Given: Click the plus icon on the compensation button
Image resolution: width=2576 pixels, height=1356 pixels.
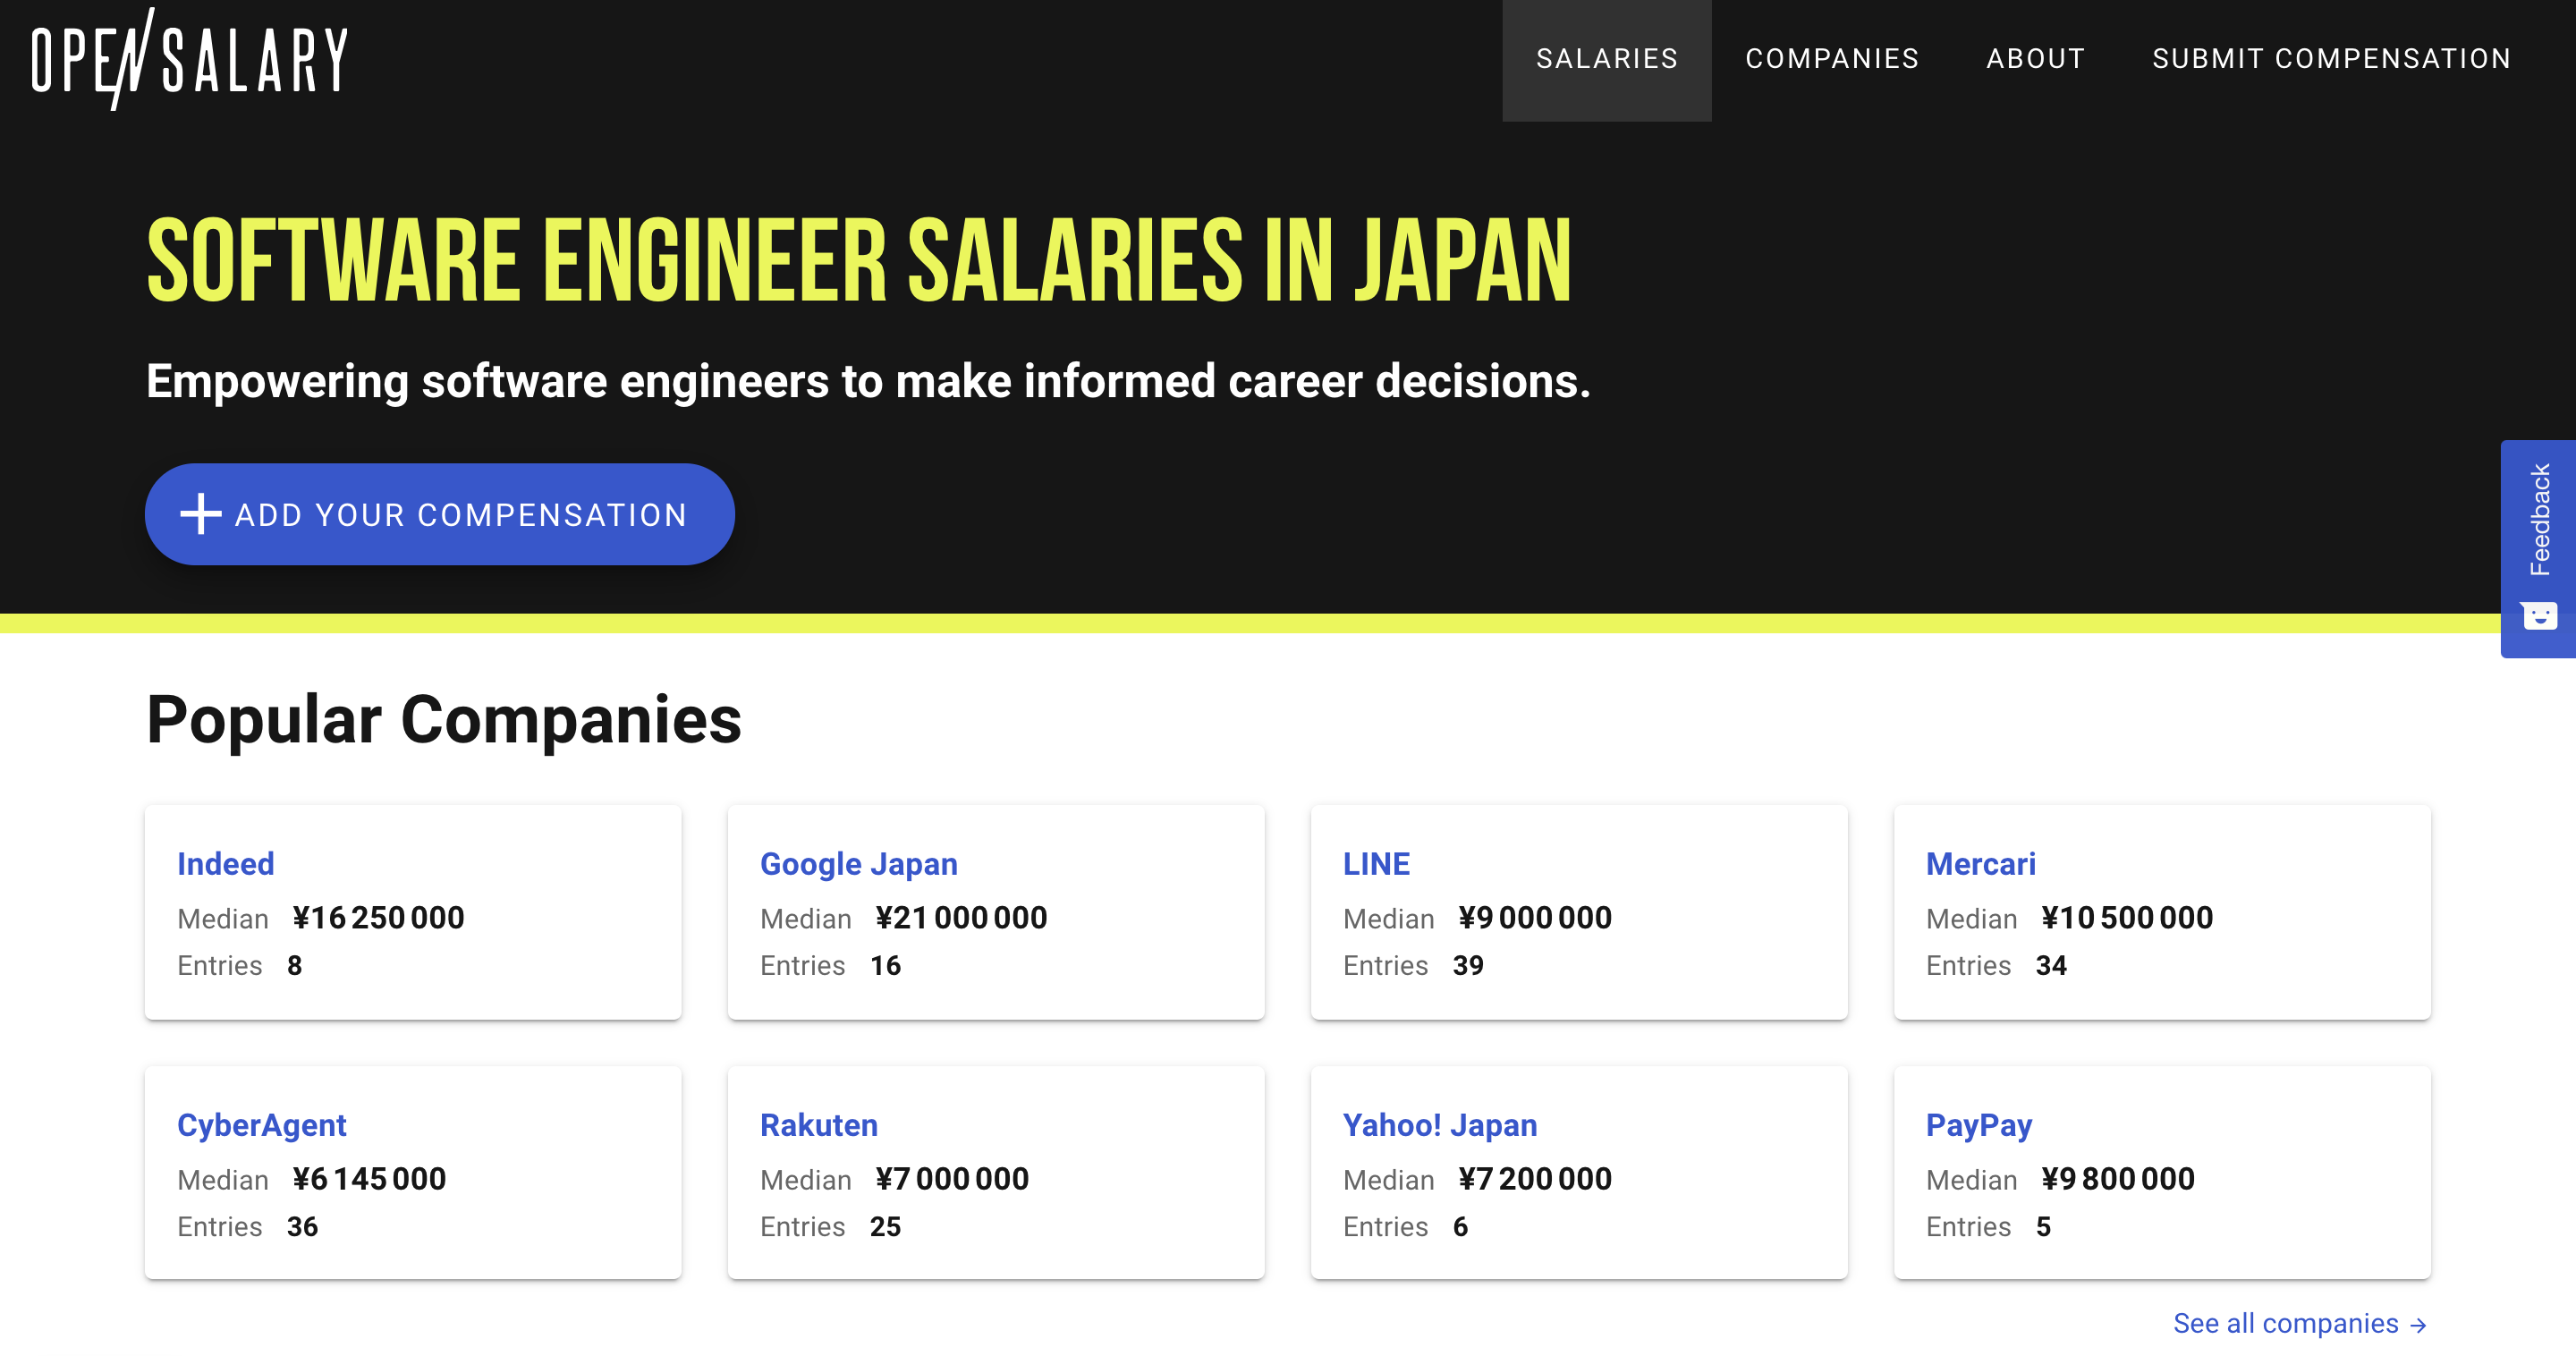Looking at the screenshot, I should (200, 513).
